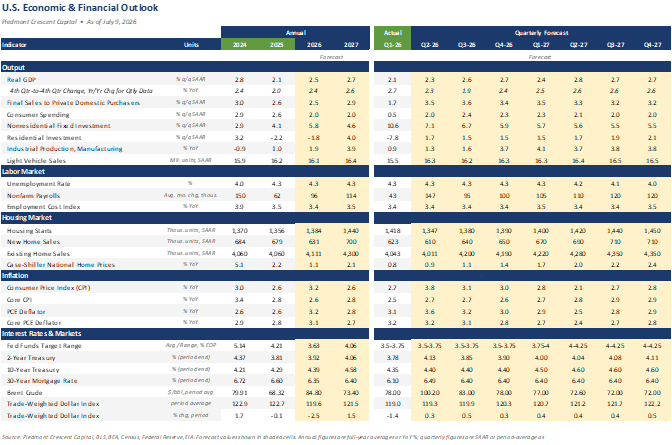Select the "2-Year Treasury" row label
This screenshot has height=445, width=672.
31,358
